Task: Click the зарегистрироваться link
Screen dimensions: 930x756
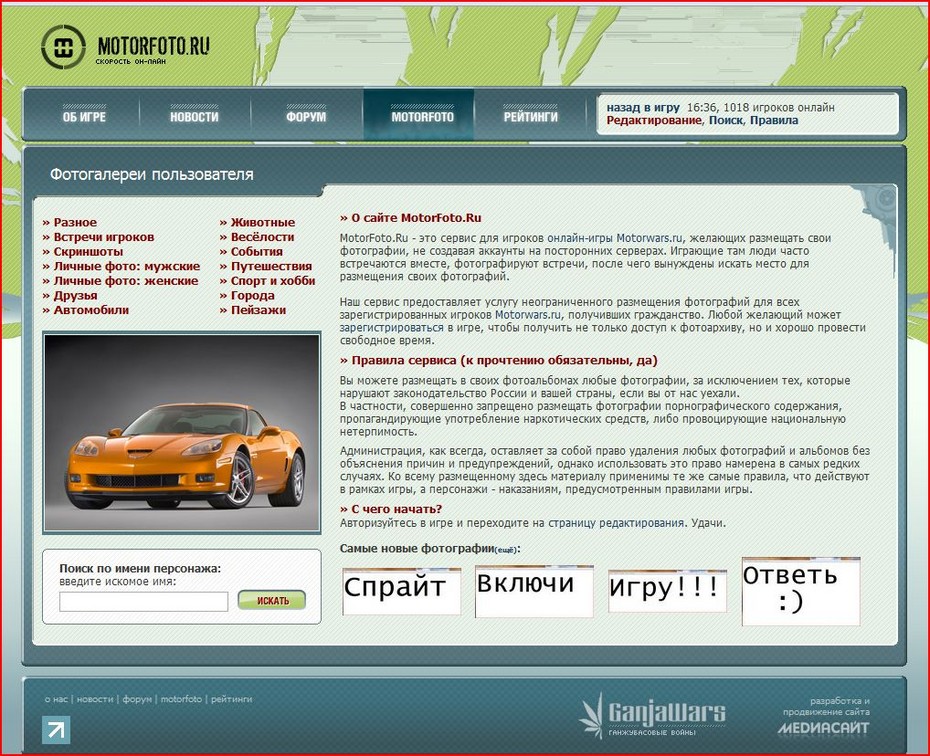Action: pos(391,328)
